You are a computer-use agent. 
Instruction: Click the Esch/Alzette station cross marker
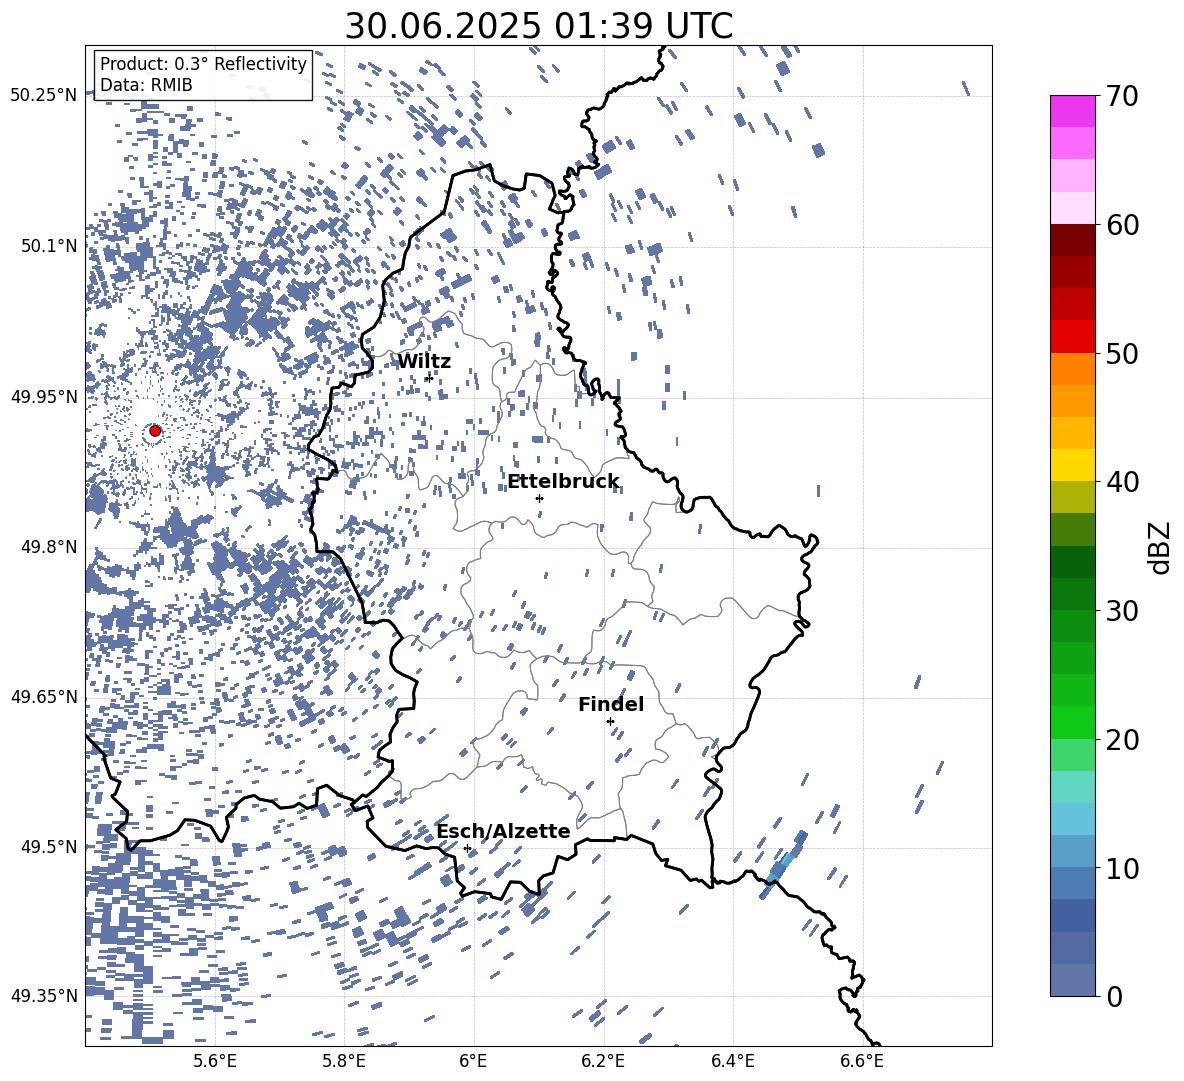(467, 848)
